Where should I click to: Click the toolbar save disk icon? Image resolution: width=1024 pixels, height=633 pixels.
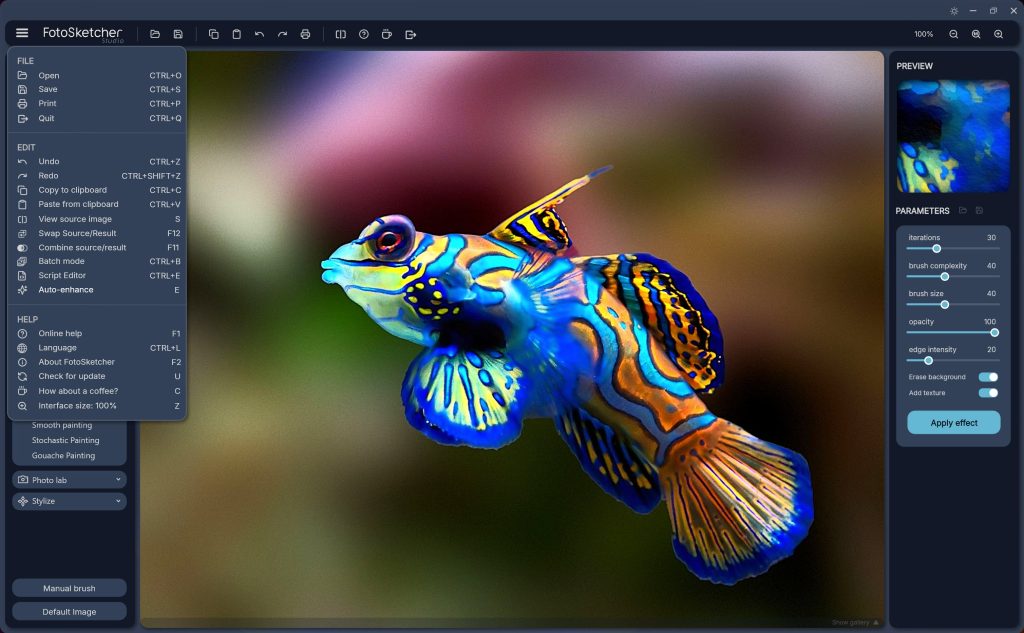[x=178, y=34]
